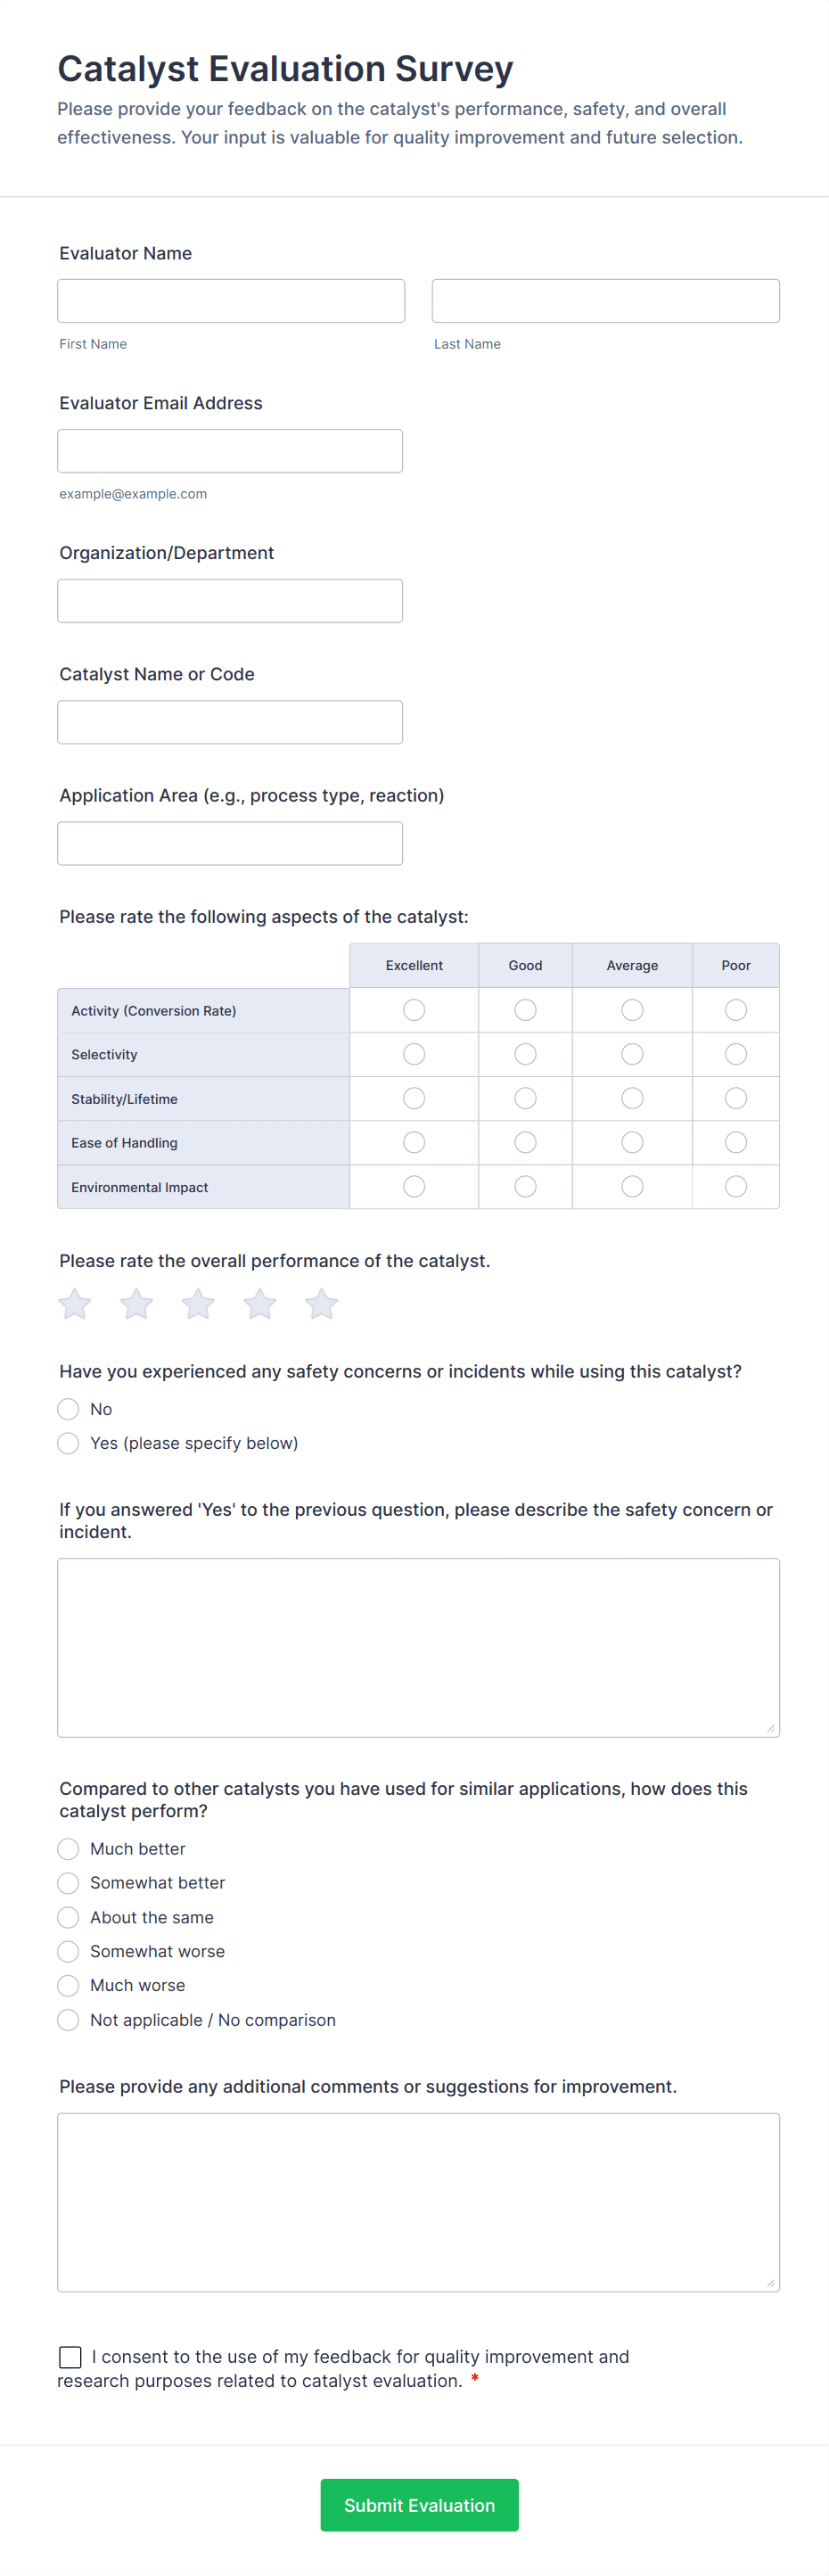Mark Selectivity as Good
This screenshot has width=829, height=2576.
pos(525,1054)
